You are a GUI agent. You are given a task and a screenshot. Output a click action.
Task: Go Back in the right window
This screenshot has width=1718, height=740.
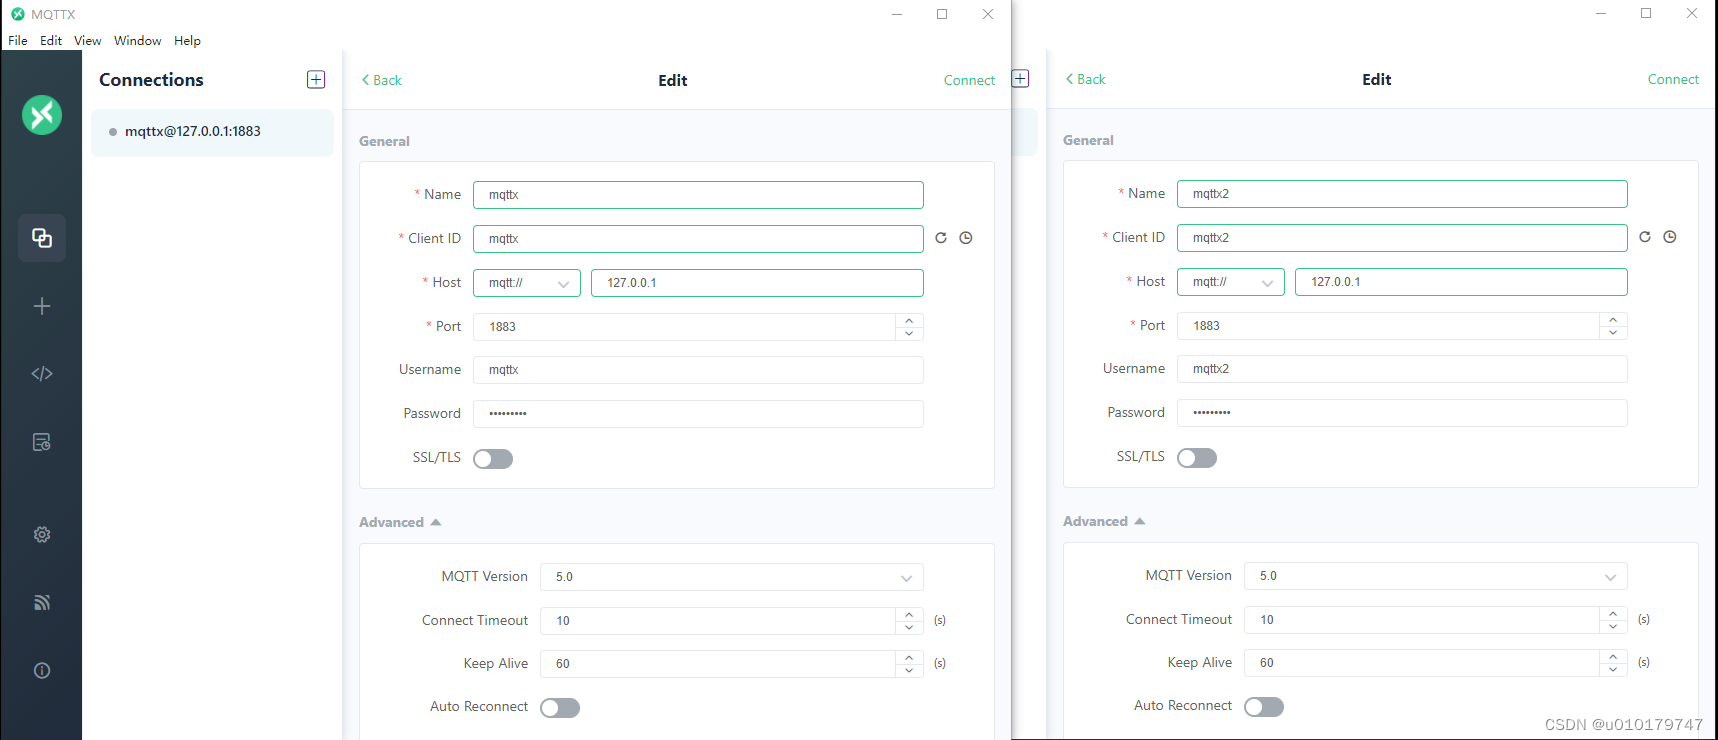click(1086, 79)
